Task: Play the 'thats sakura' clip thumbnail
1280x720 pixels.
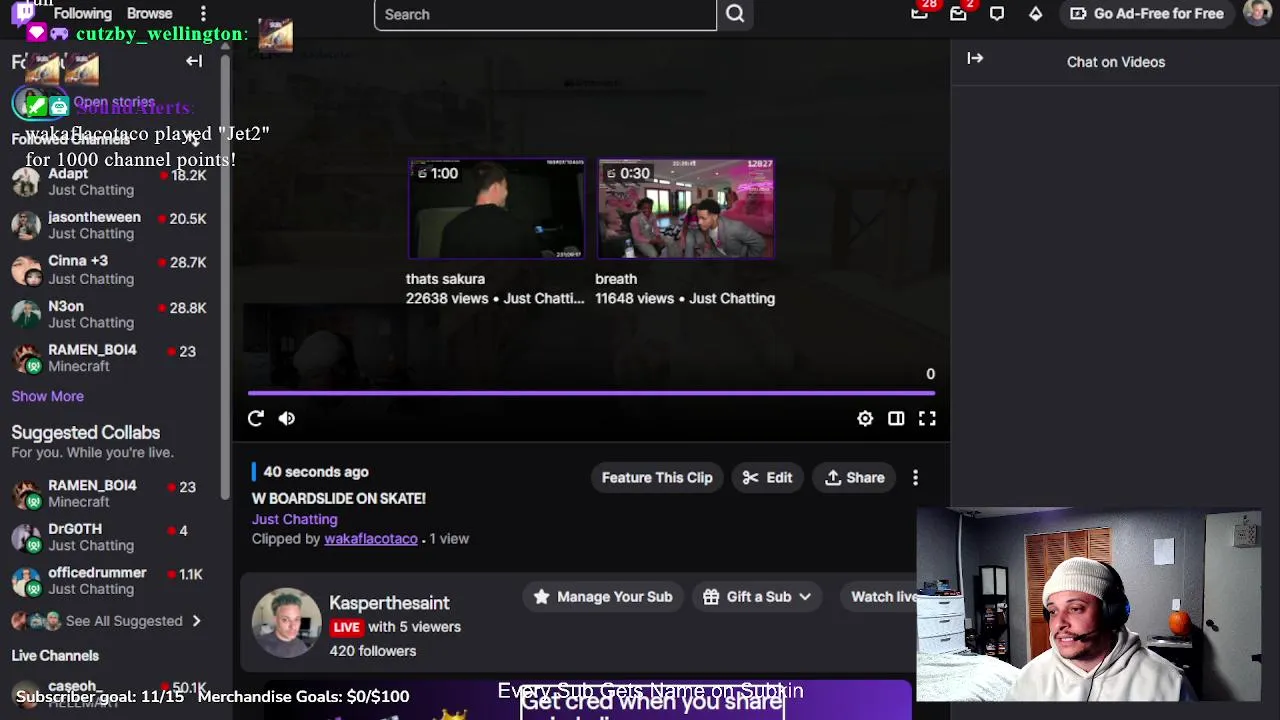Action: click(x=496, y=209)
